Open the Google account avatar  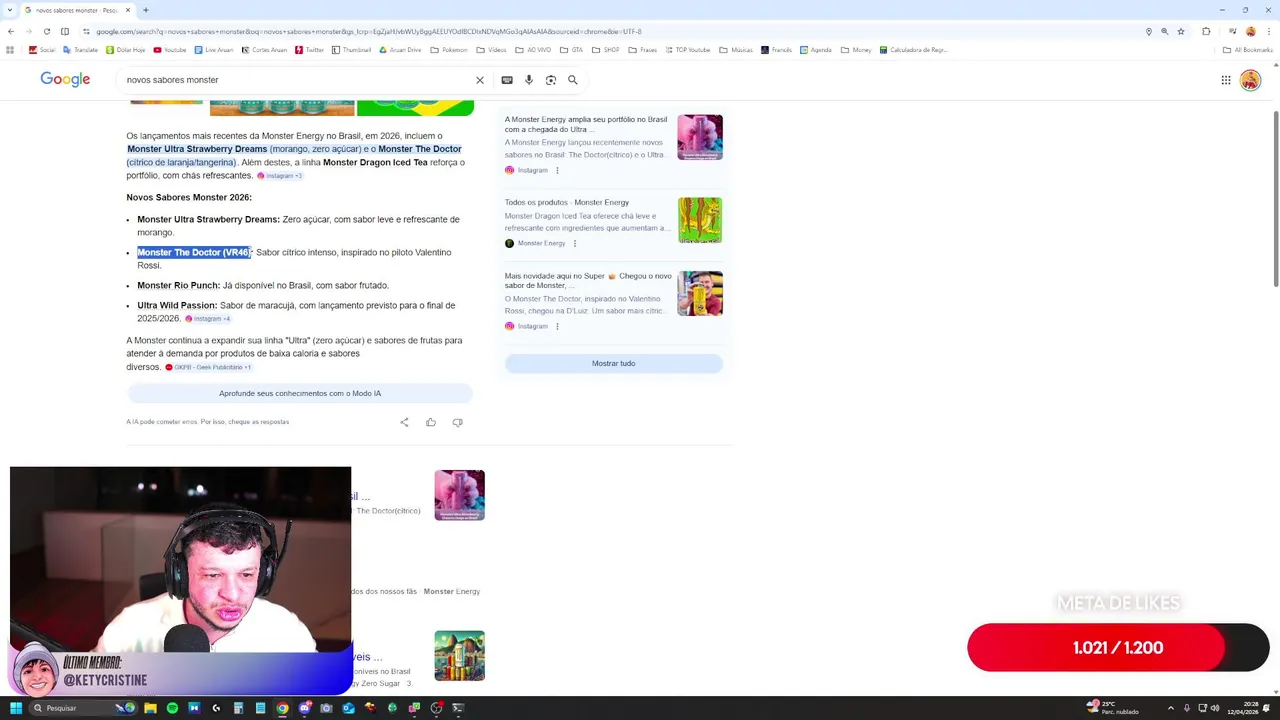pyautogui.click(x=1250, y=80)
